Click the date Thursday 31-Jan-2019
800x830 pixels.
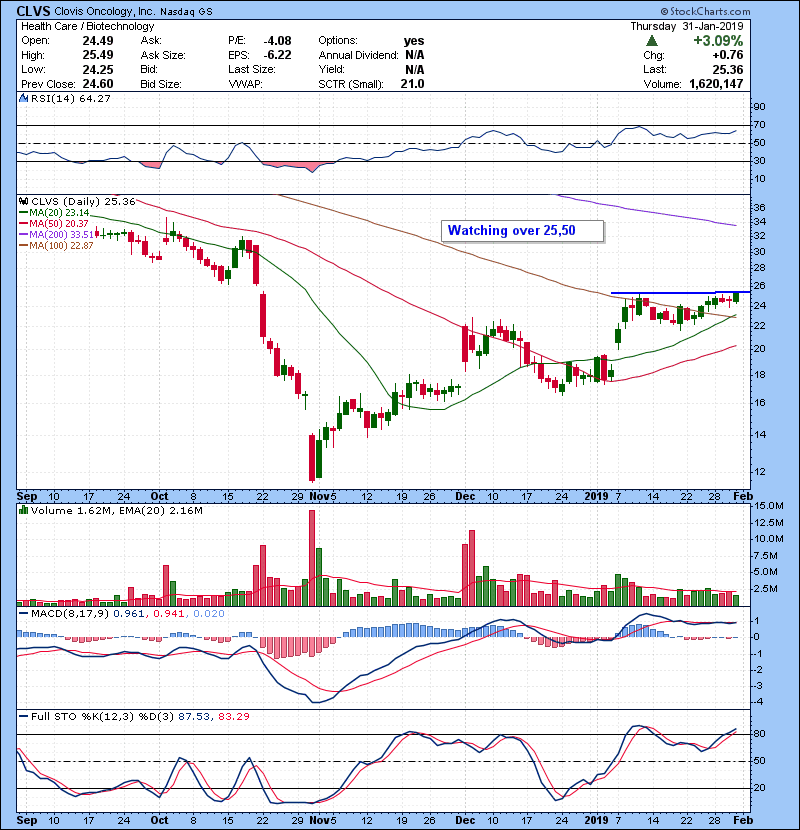tap(687, 26)
